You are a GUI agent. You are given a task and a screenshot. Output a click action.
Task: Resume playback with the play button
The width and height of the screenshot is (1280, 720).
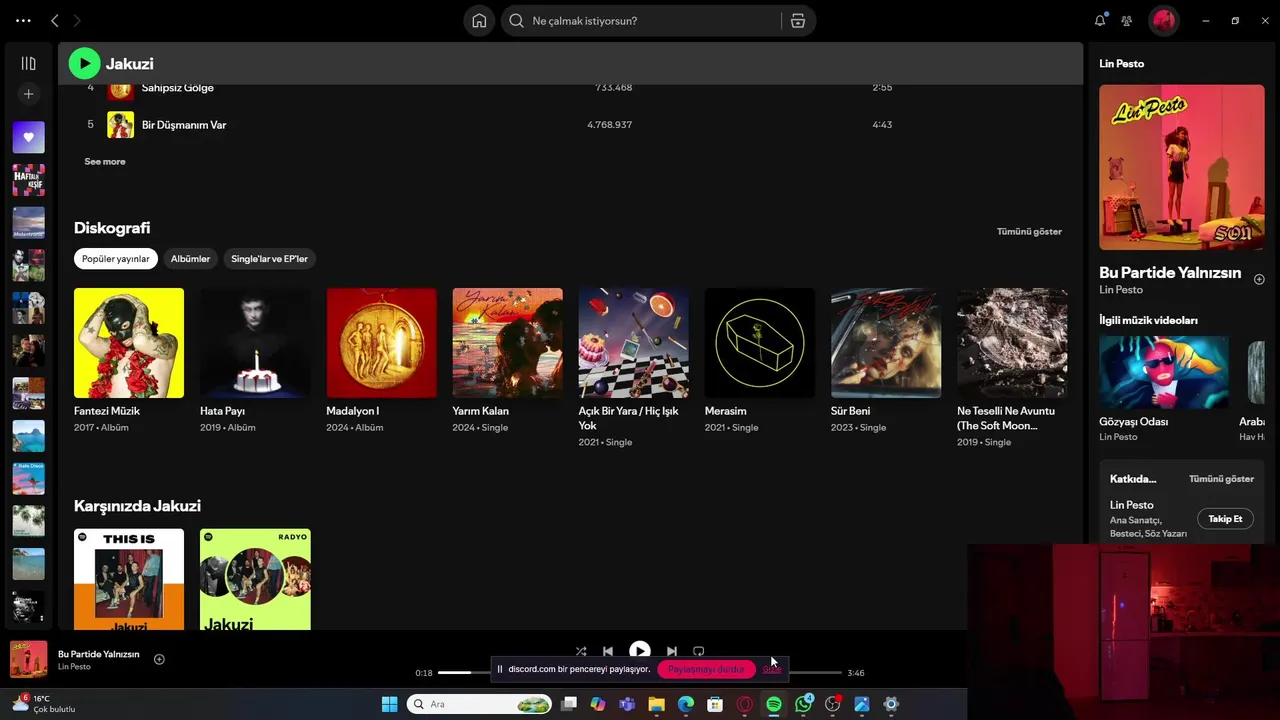639,651
